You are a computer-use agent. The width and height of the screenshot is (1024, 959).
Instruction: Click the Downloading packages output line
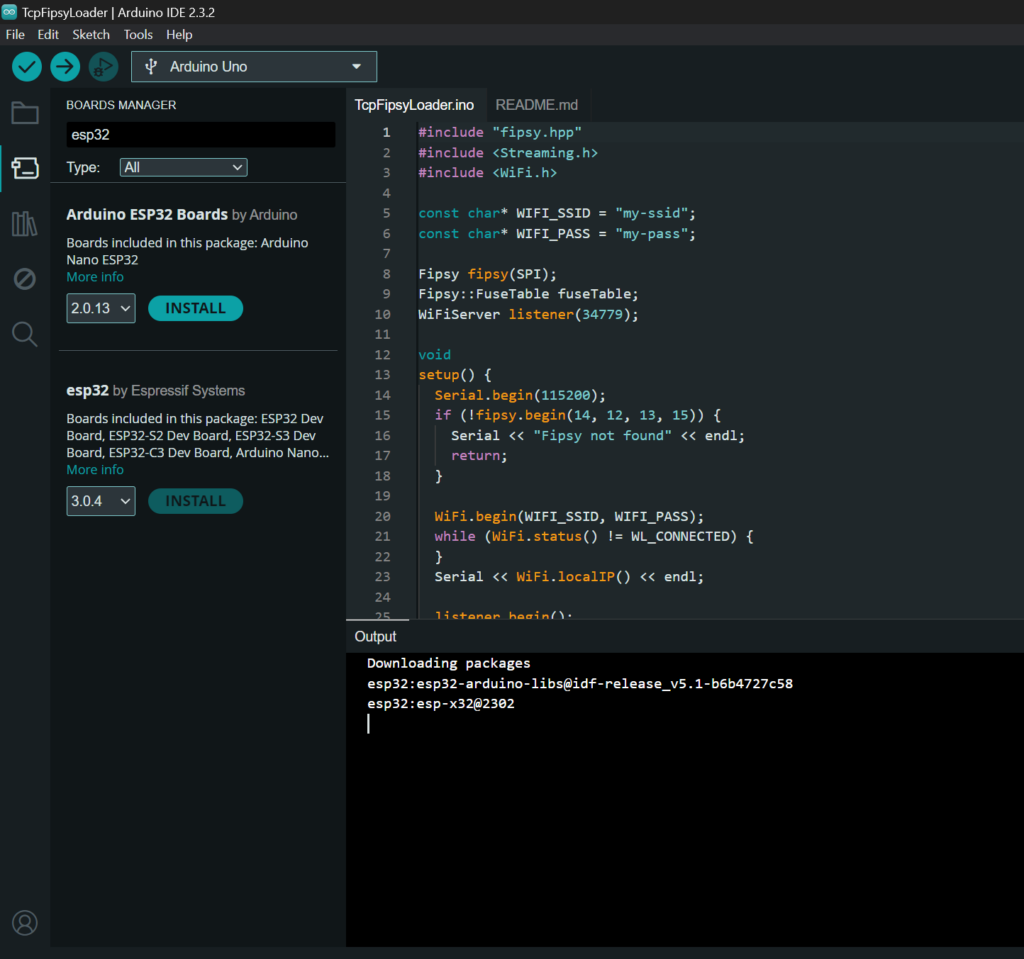448,663
